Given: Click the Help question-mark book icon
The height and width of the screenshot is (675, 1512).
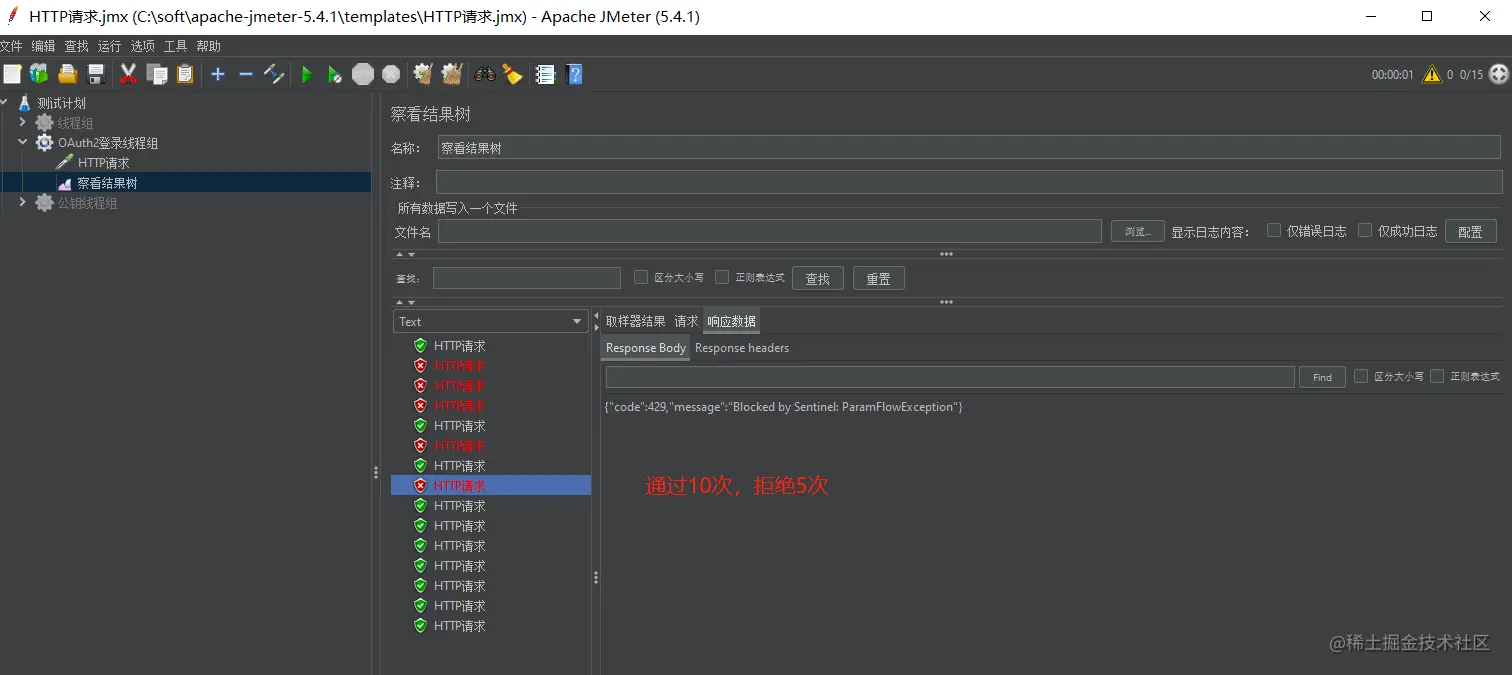Looking at the screenshot, I should pos(574,74).
